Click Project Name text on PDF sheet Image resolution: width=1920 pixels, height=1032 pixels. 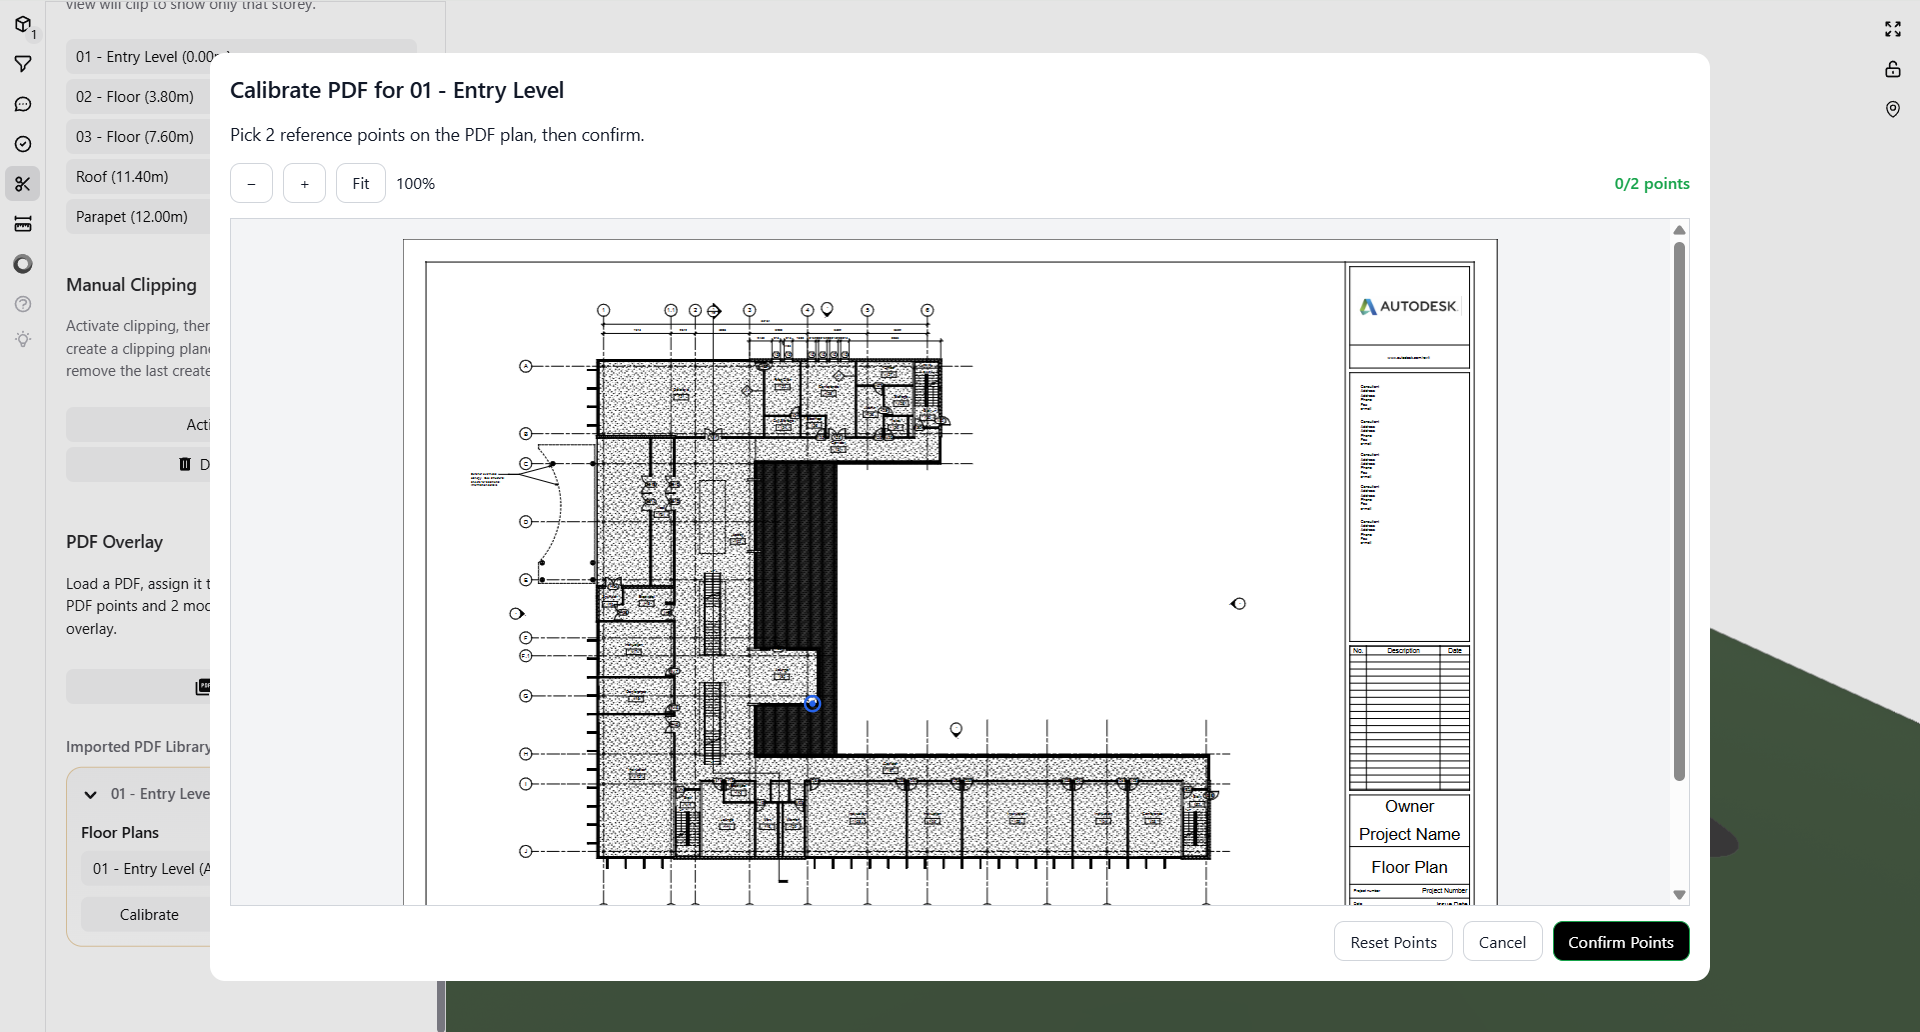(x=1409, y=834)
